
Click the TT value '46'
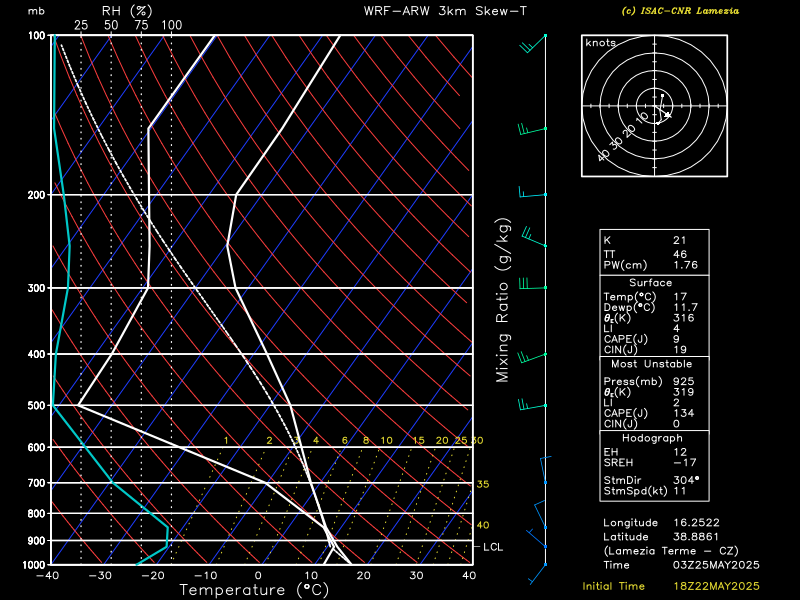[680, 254]
